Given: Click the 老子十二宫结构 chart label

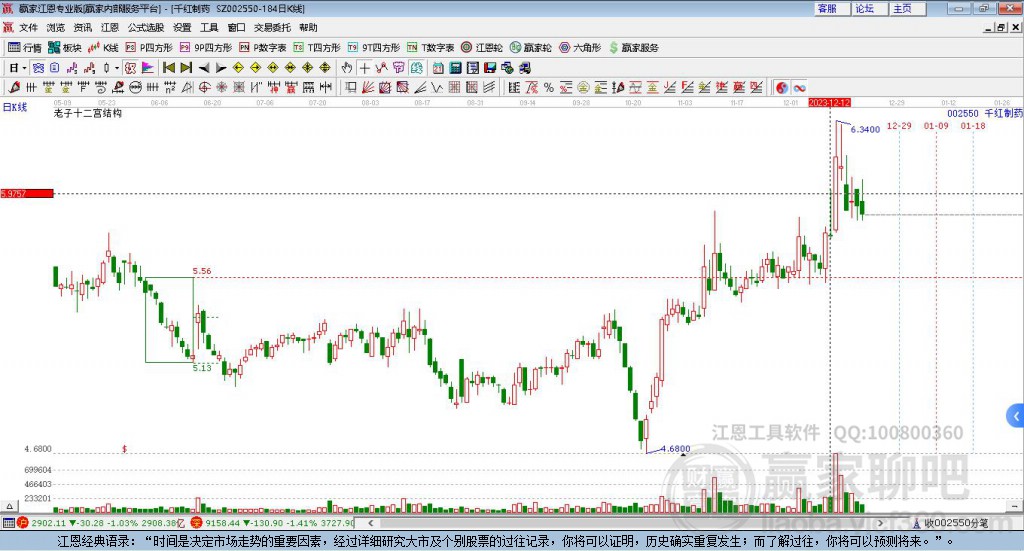Looking at the screenshot, I should (88, 113).
